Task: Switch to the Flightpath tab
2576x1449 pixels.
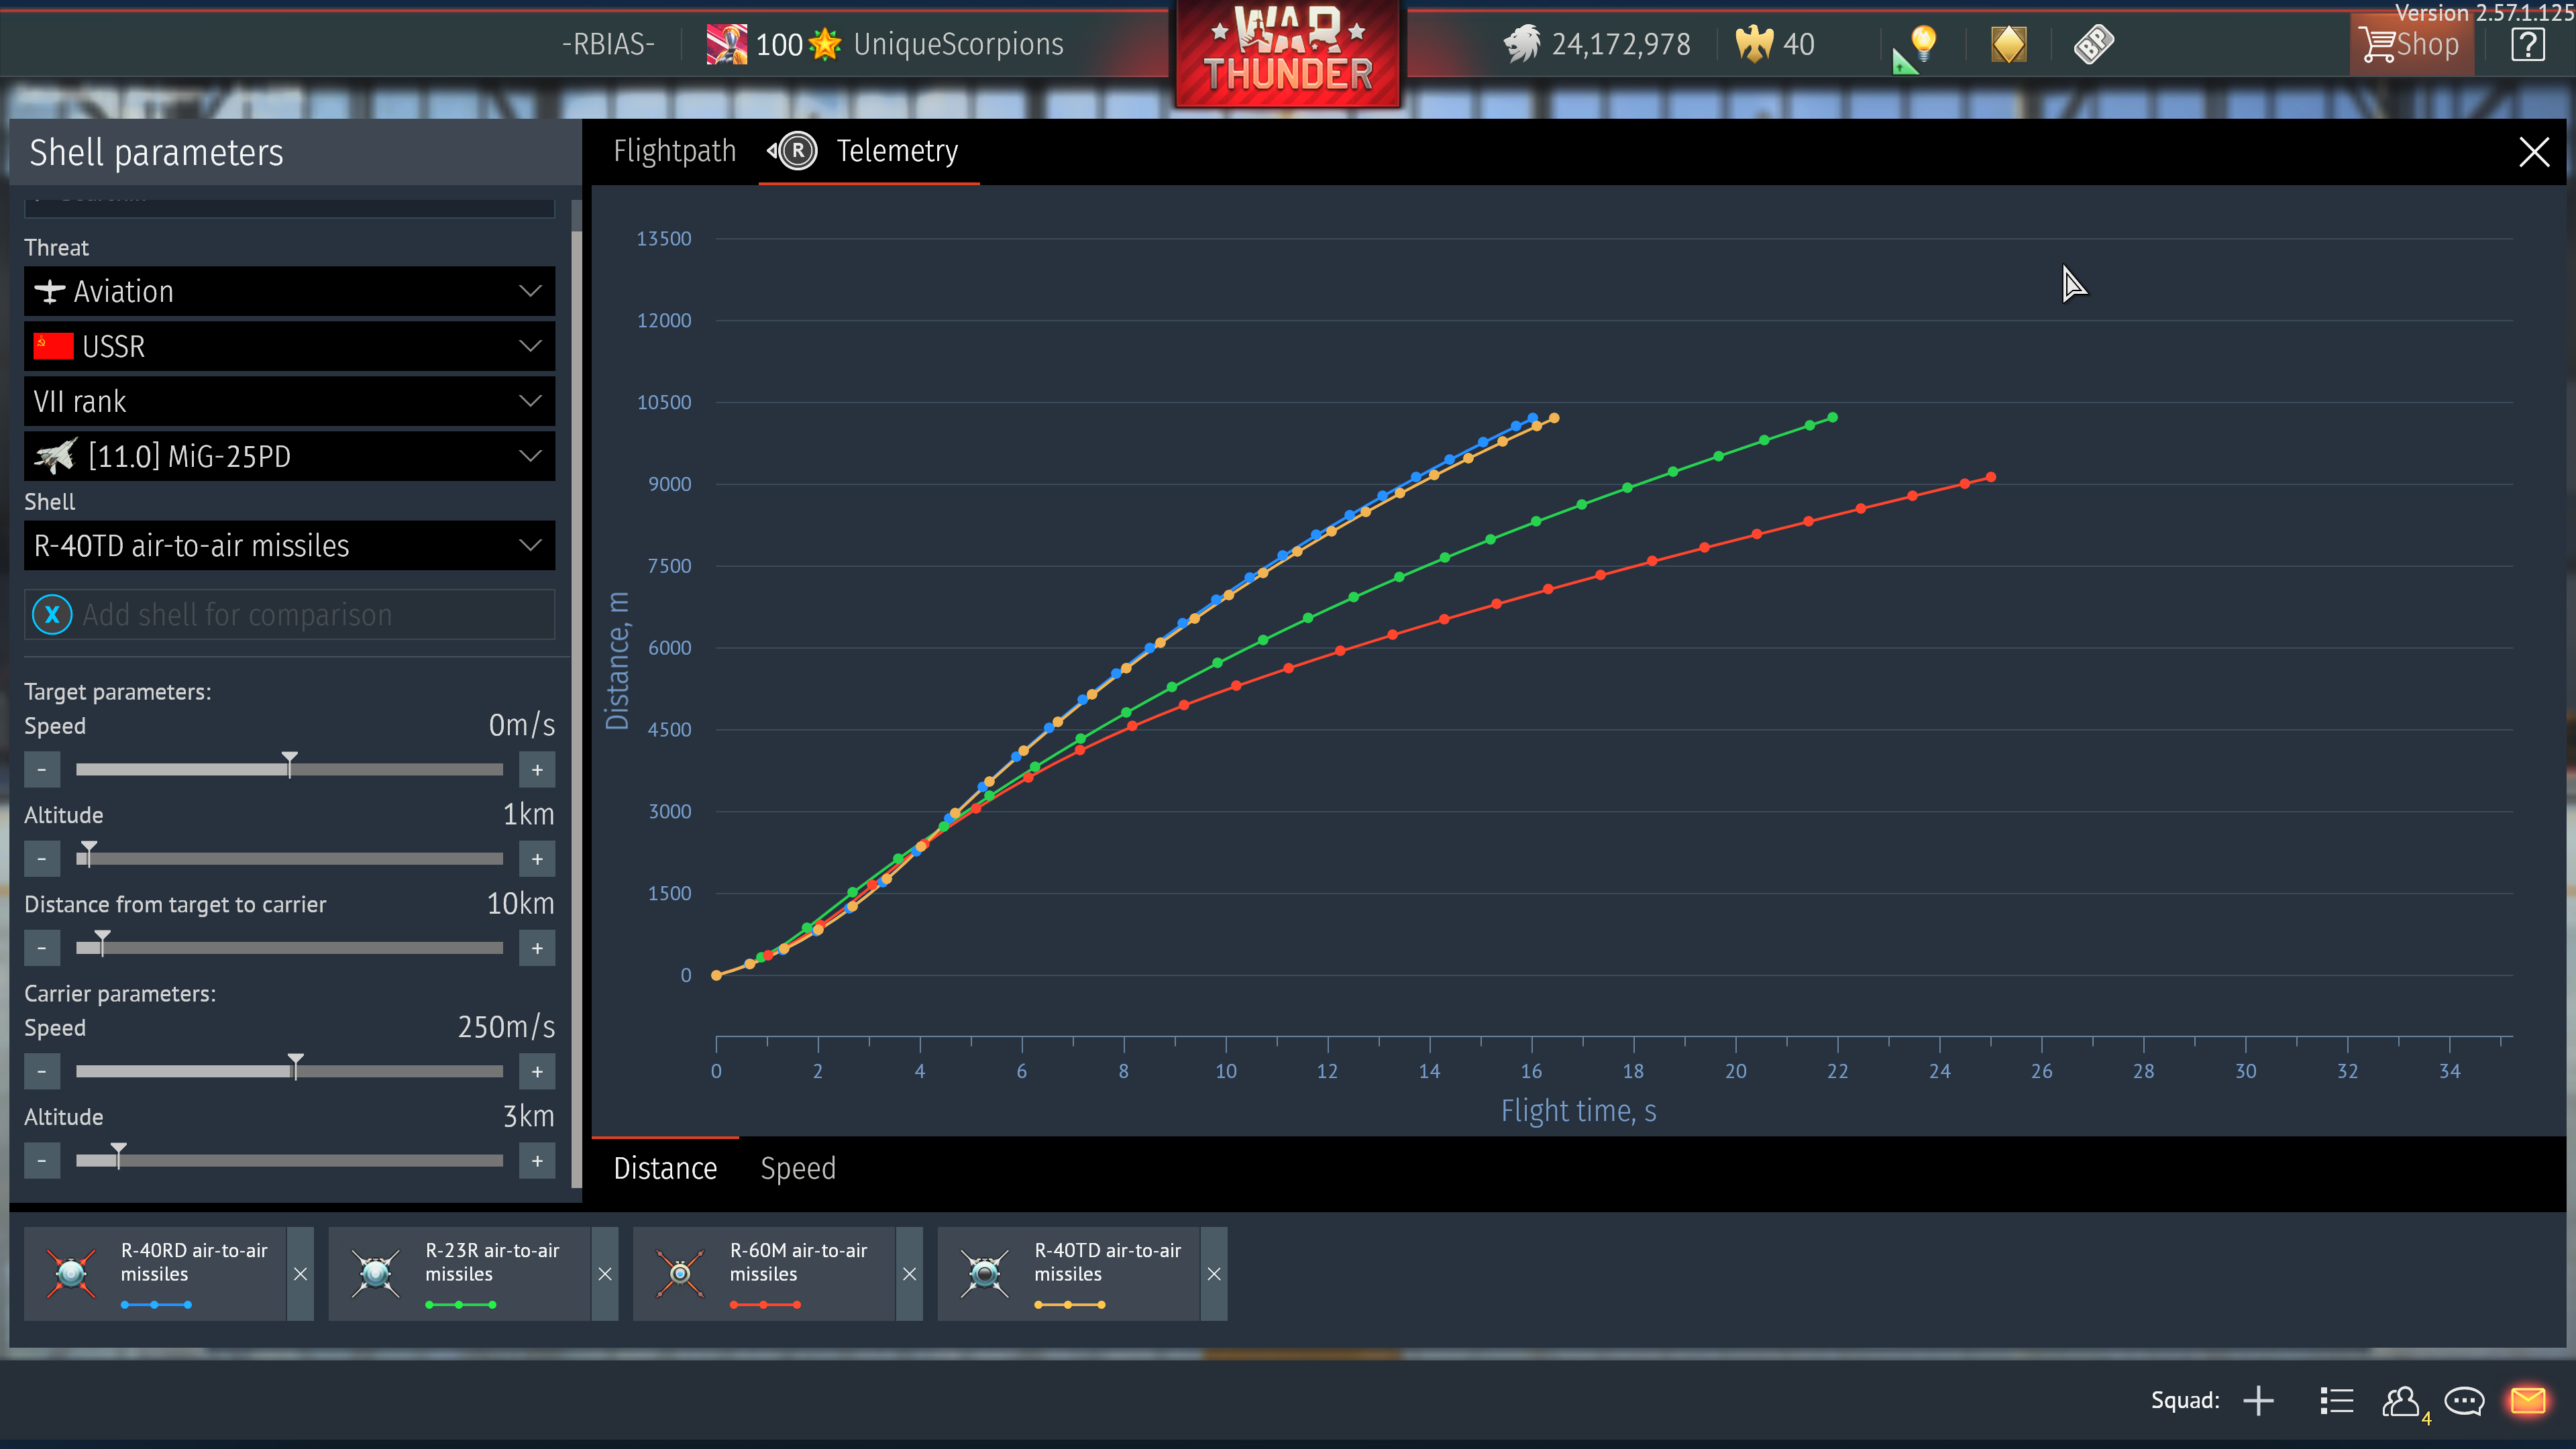Action: pyautogui.click(x=674, y=151)
